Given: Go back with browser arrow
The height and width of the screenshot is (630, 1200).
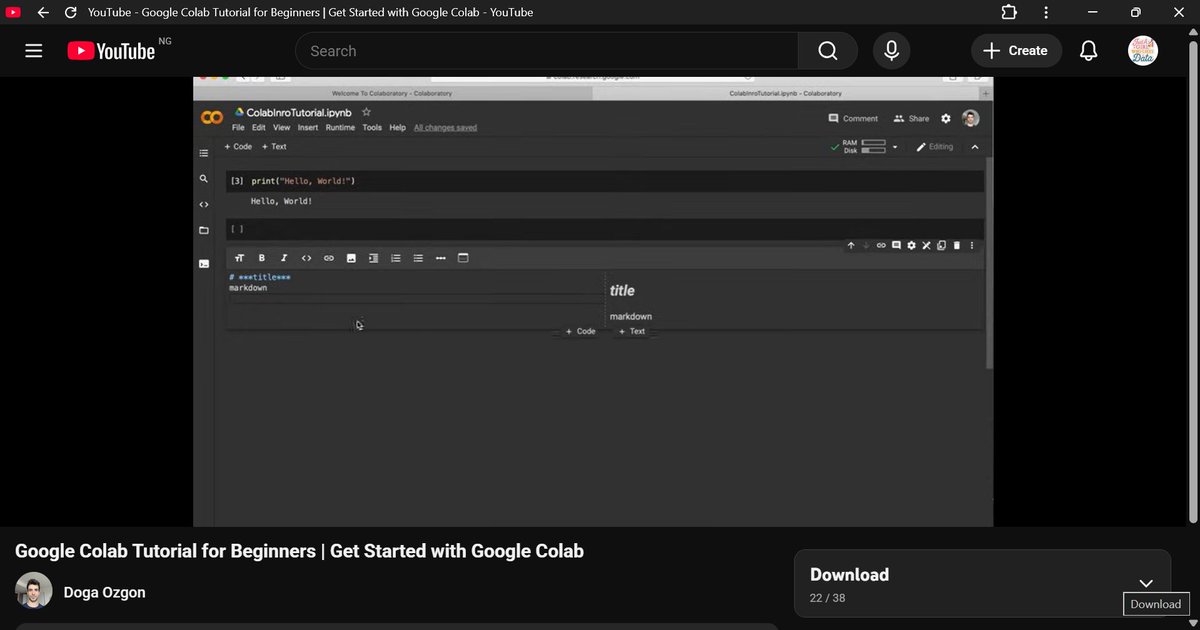Looking at the screenshot, I should 43,13.
